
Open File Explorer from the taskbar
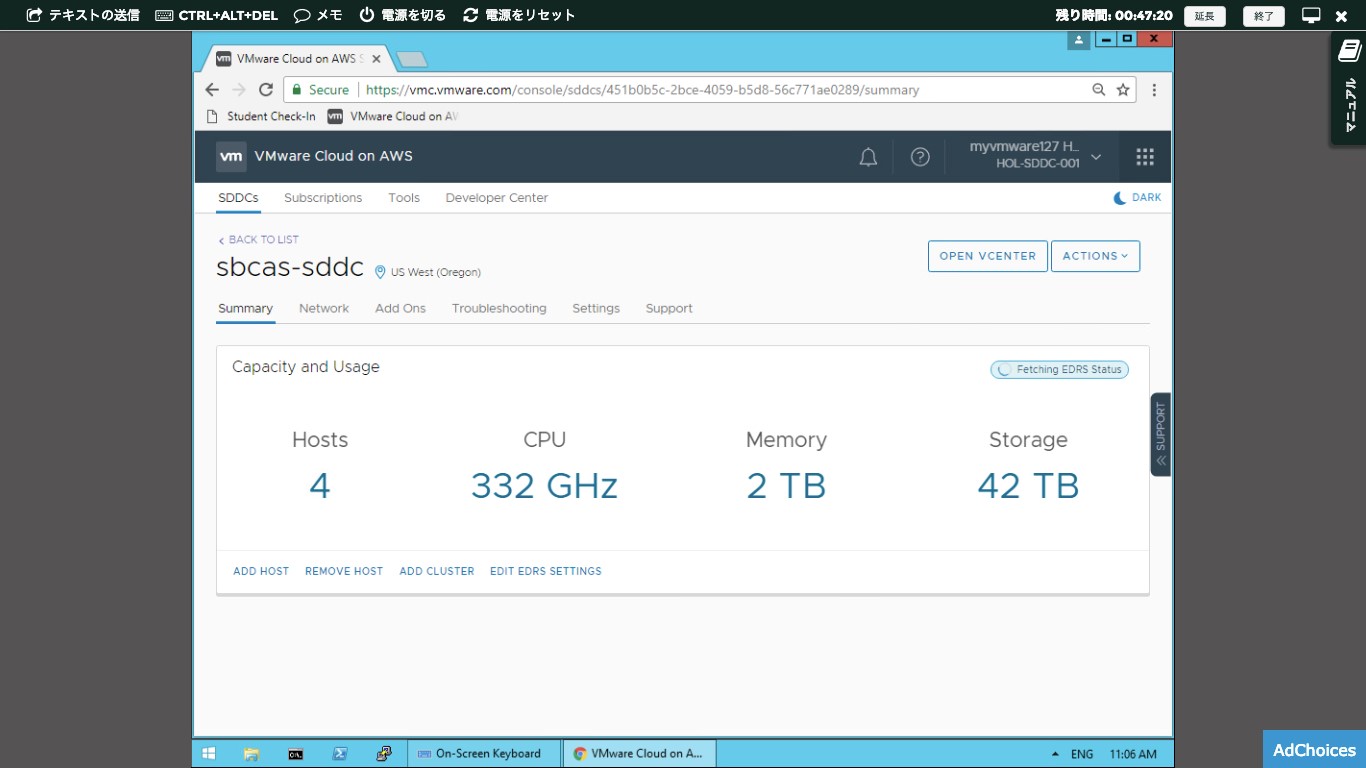pos(252,754)
